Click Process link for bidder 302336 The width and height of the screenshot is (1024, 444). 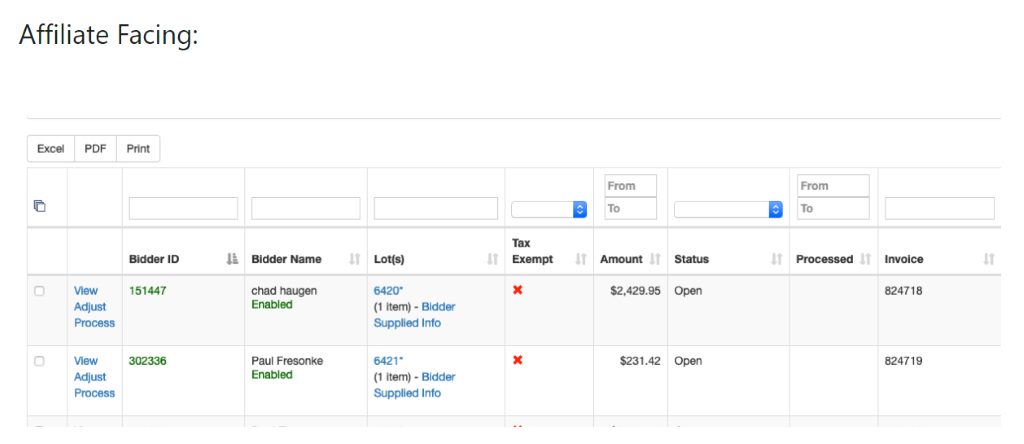pyautogui.click(x=94, y=393)
